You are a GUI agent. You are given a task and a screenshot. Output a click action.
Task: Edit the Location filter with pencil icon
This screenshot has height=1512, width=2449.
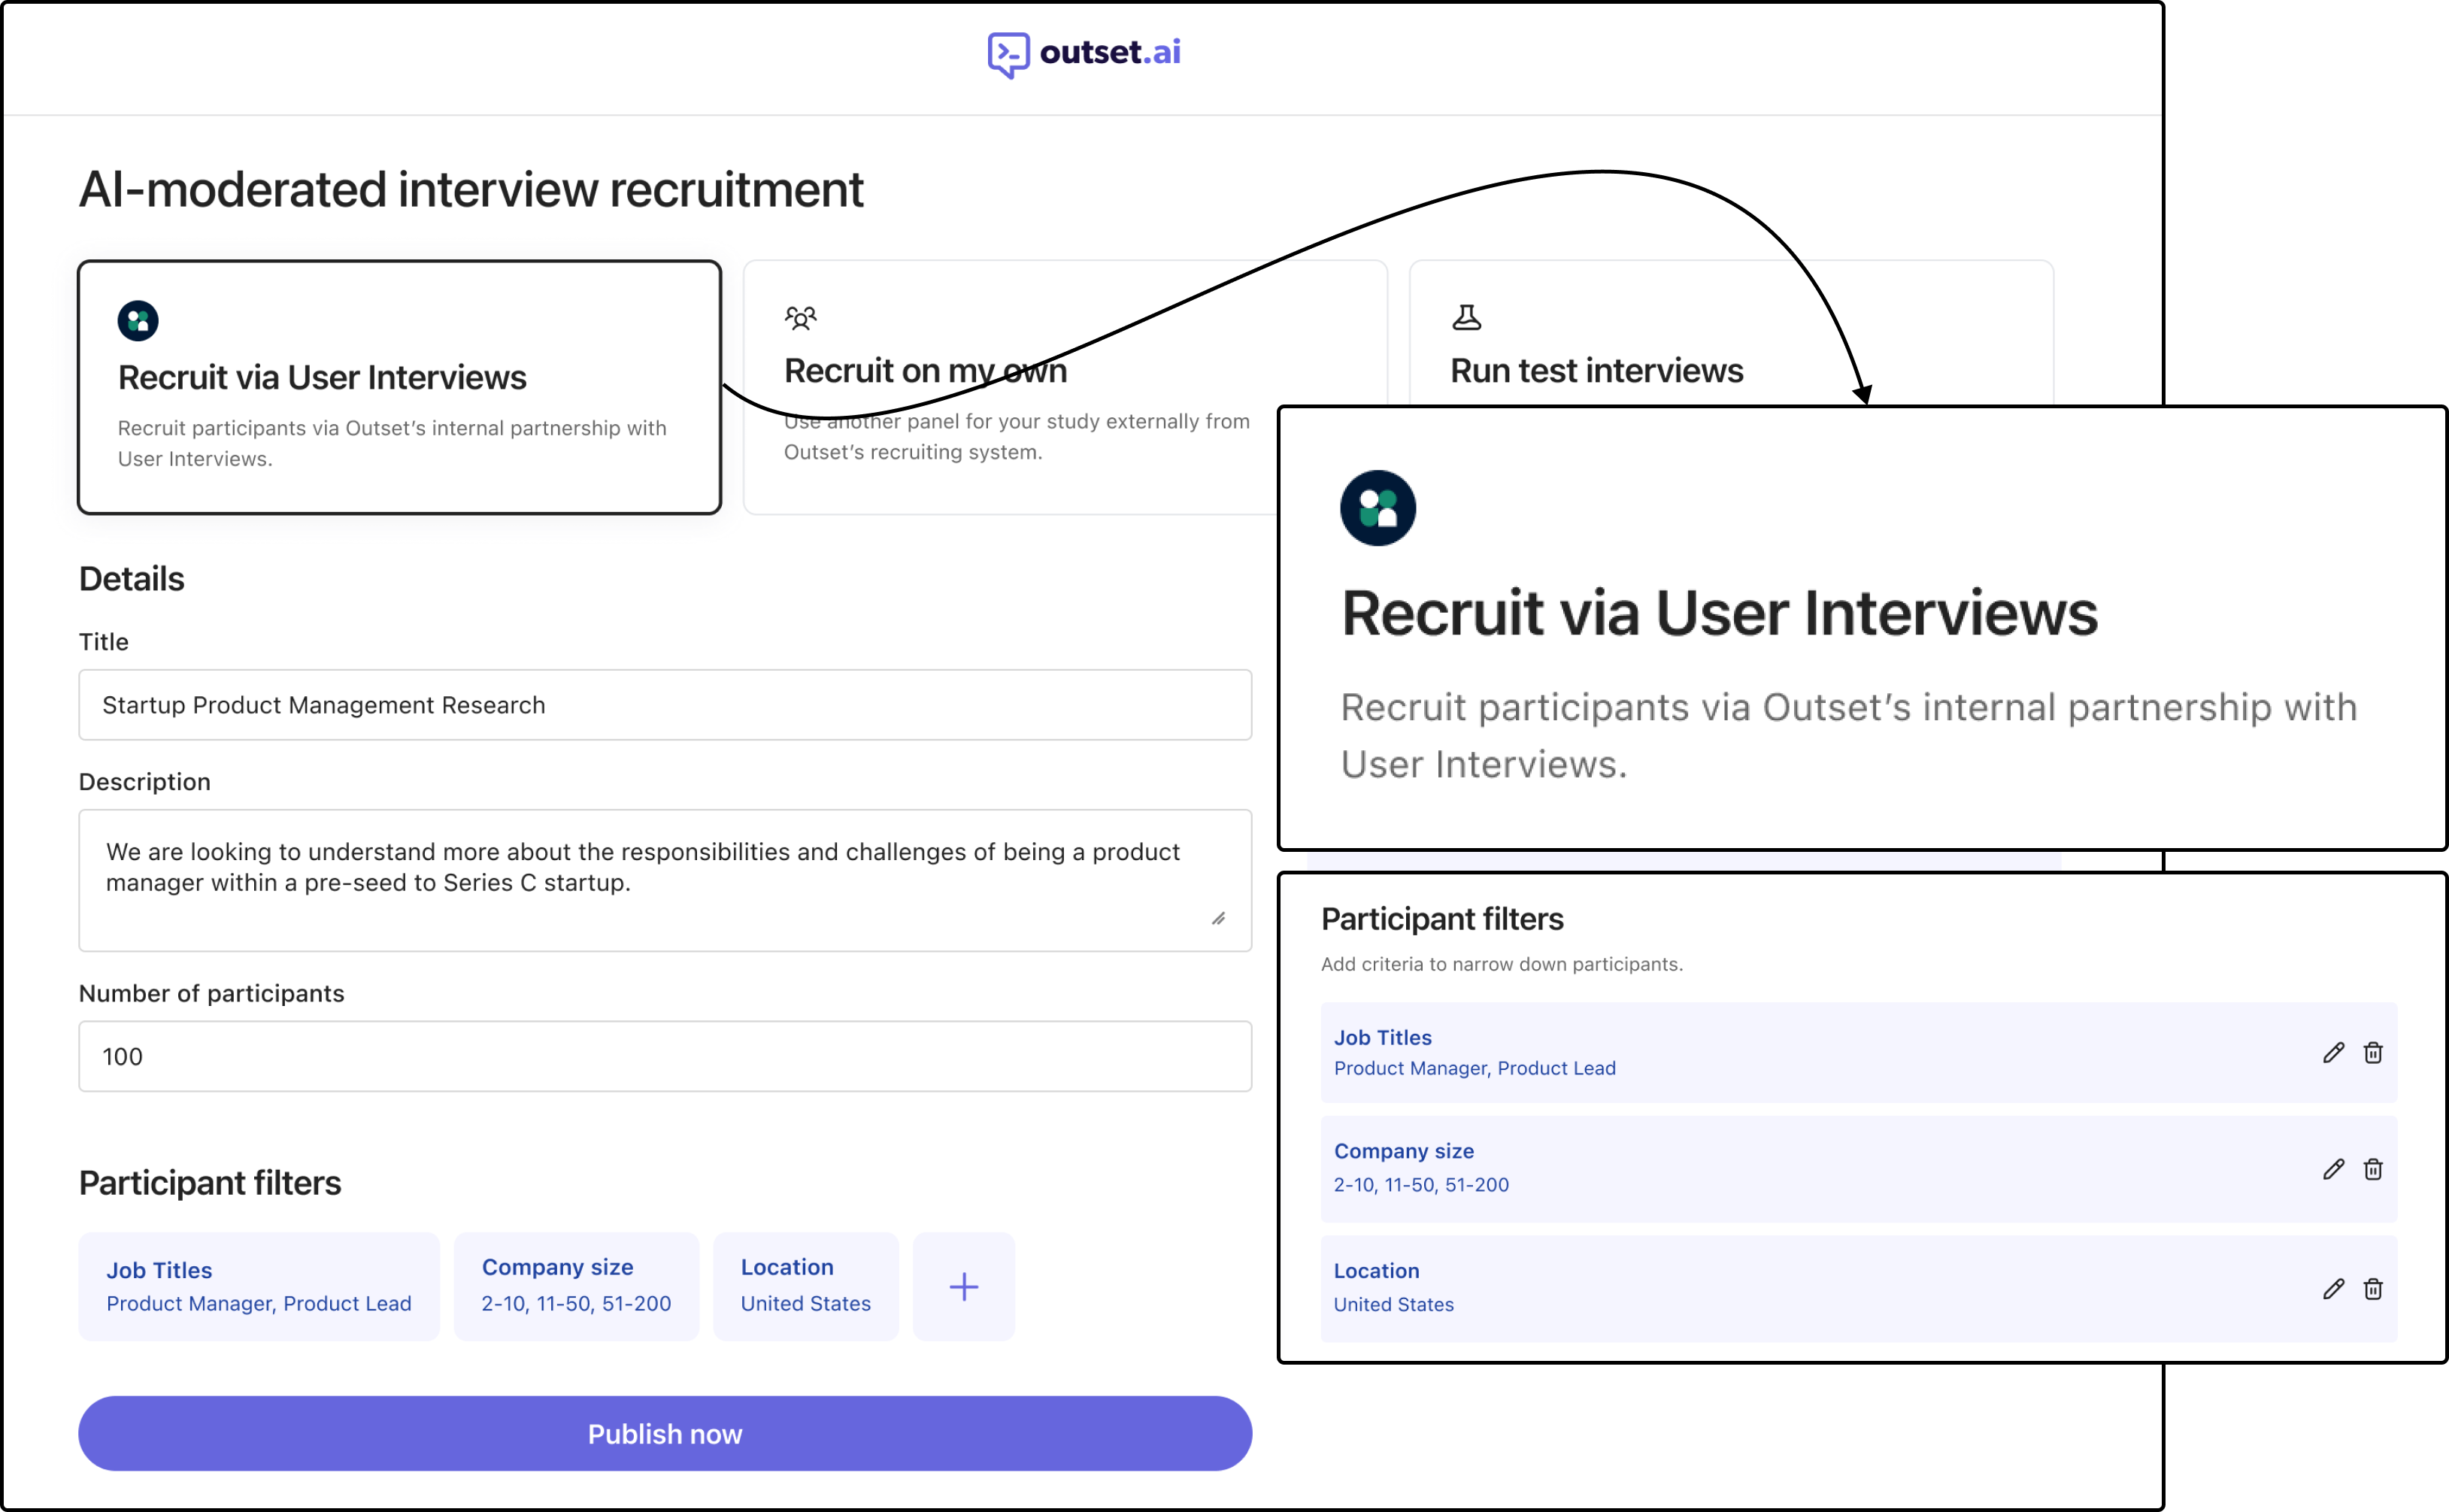click(x=2333, y=1289)
